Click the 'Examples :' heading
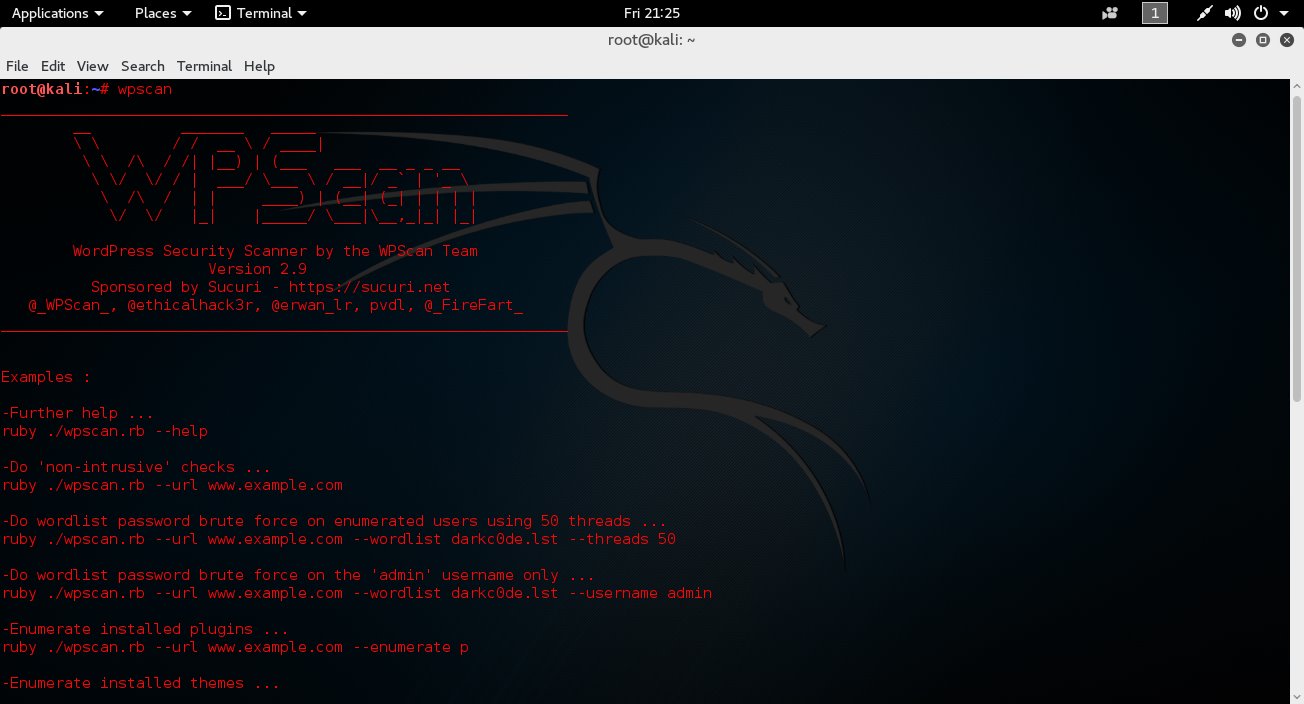1304x704 pixels. pyautogui.click(x=46, y=377)
